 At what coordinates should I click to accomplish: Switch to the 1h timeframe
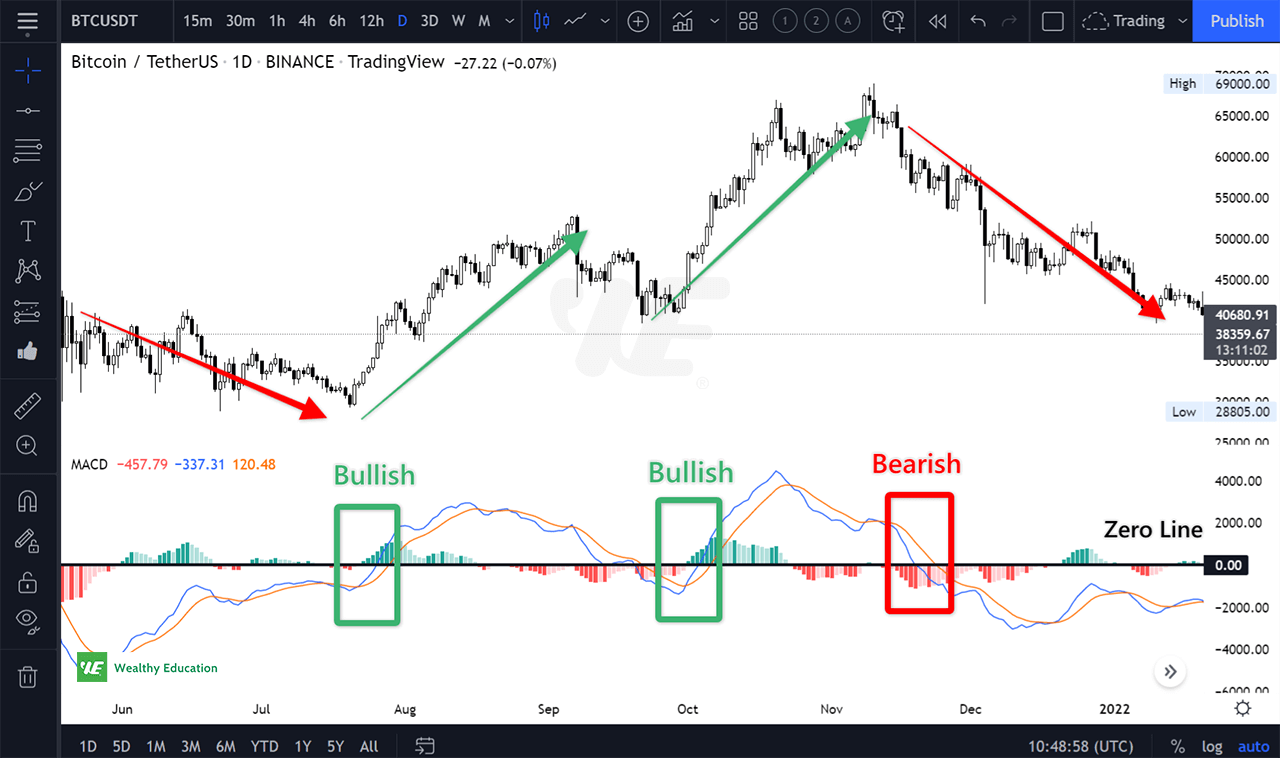point(277,21)
